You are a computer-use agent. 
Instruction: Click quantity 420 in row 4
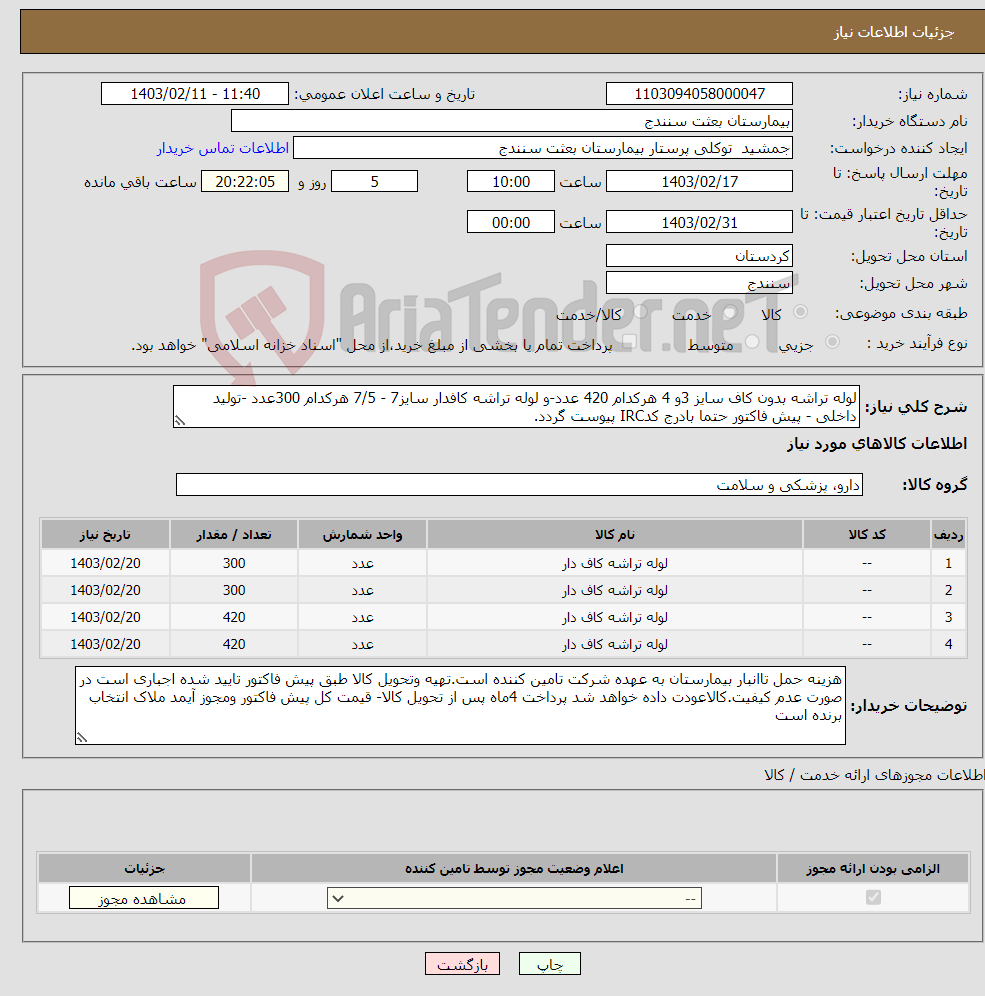pos(234,644)
